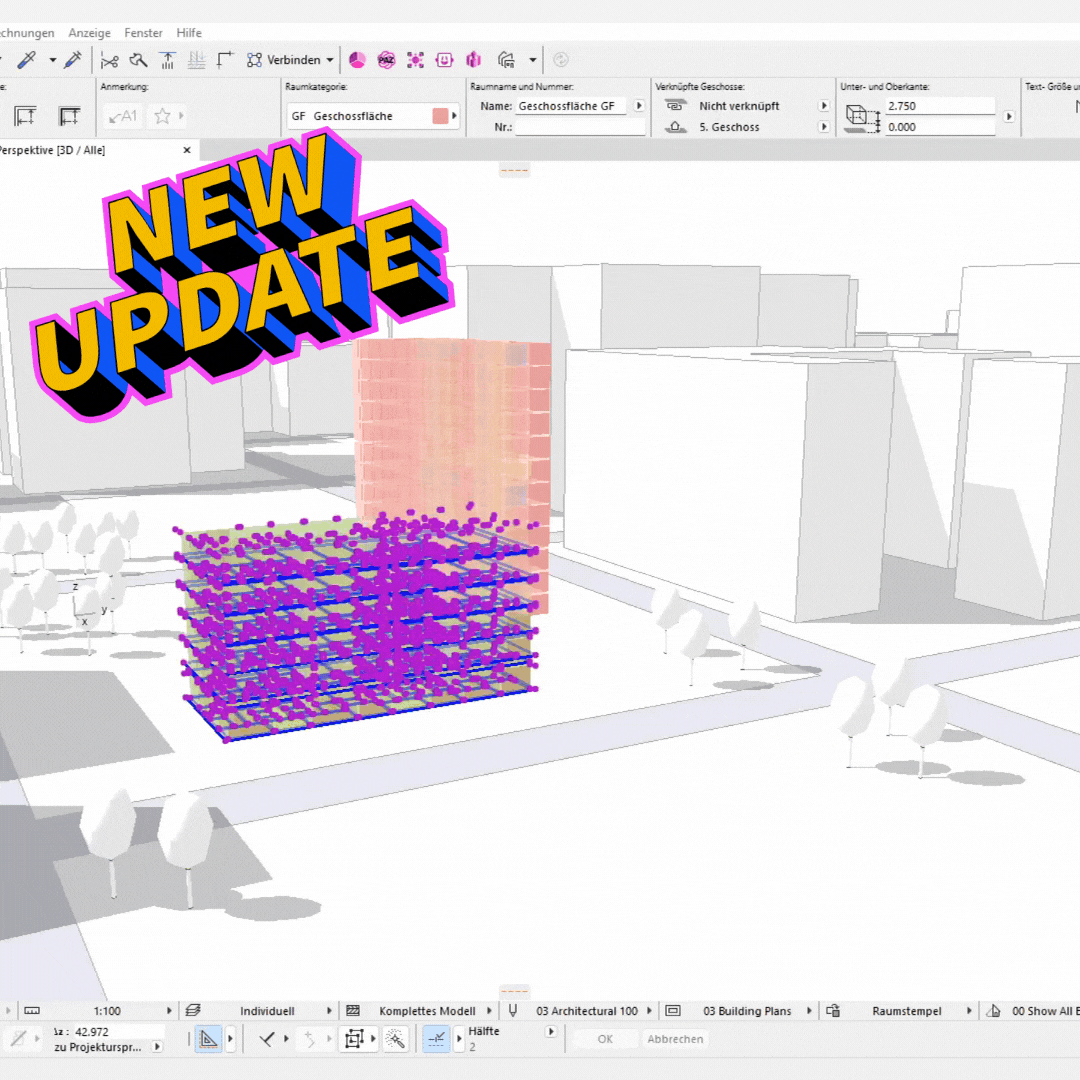Toggle the snap points Hälfte button
The image size is (1080, 1080).
tap(436, 1039)
